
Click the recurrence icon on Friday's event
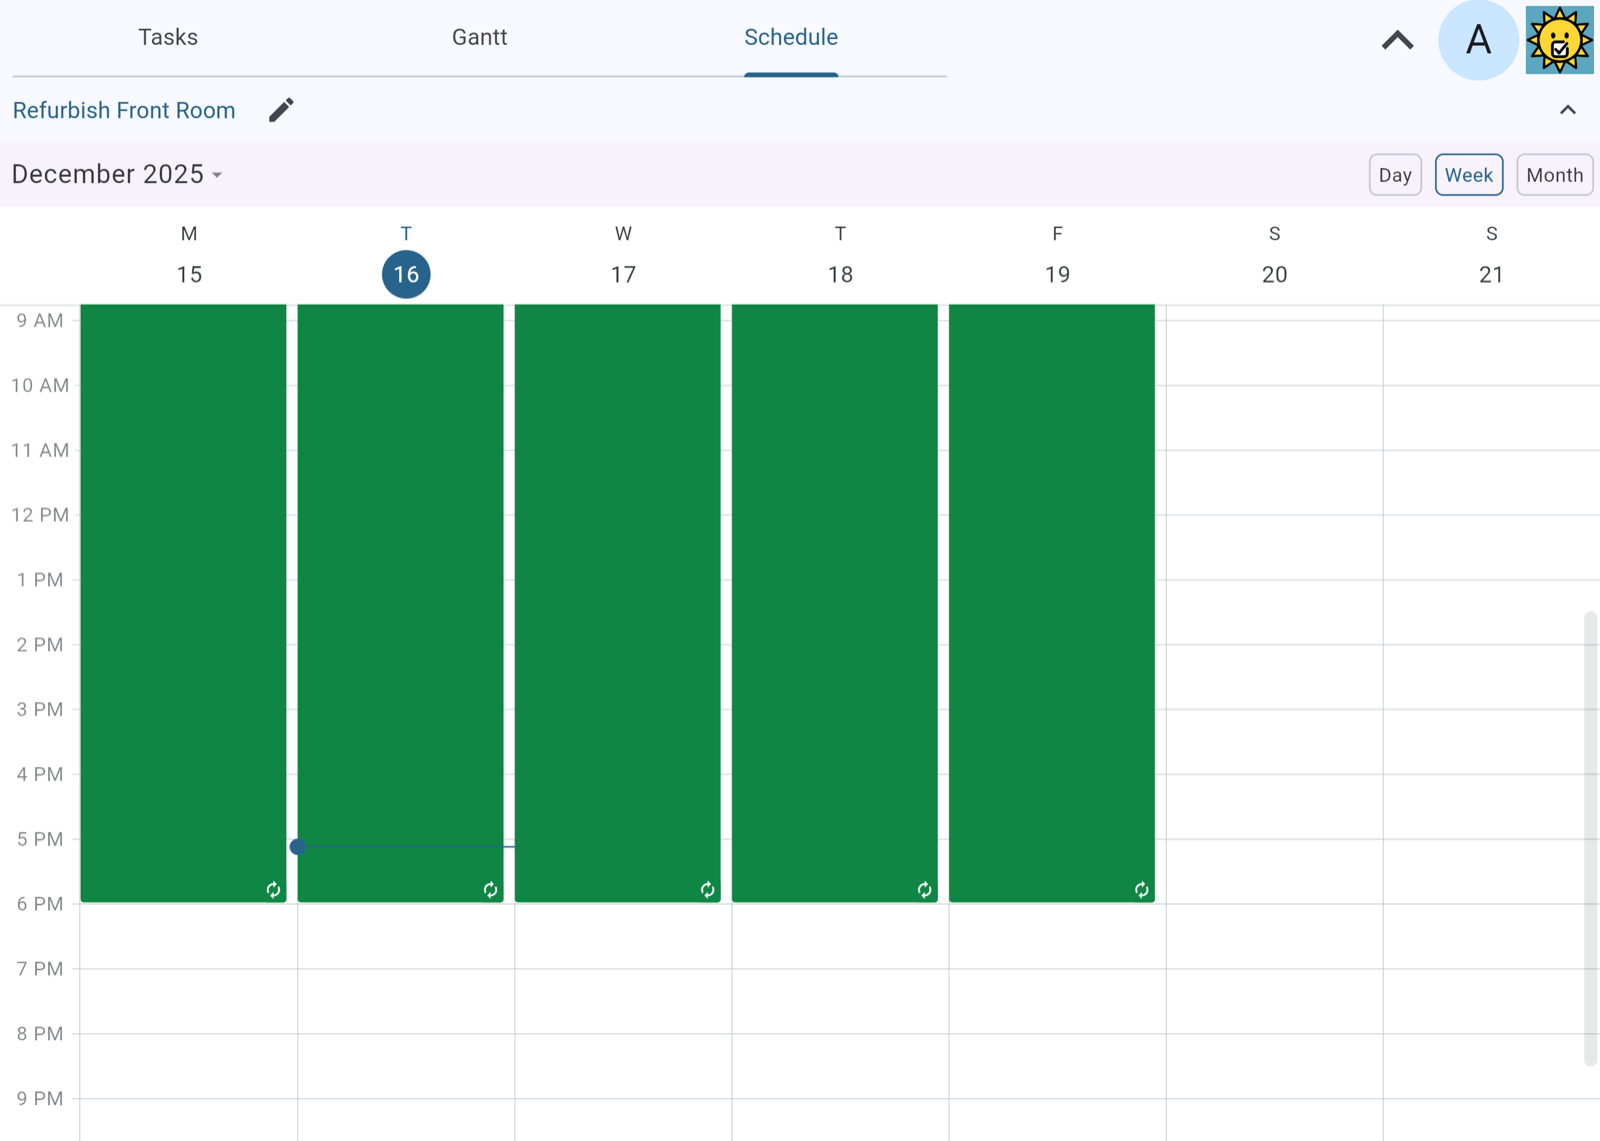pyautogui.click(x=1140, y=889)
